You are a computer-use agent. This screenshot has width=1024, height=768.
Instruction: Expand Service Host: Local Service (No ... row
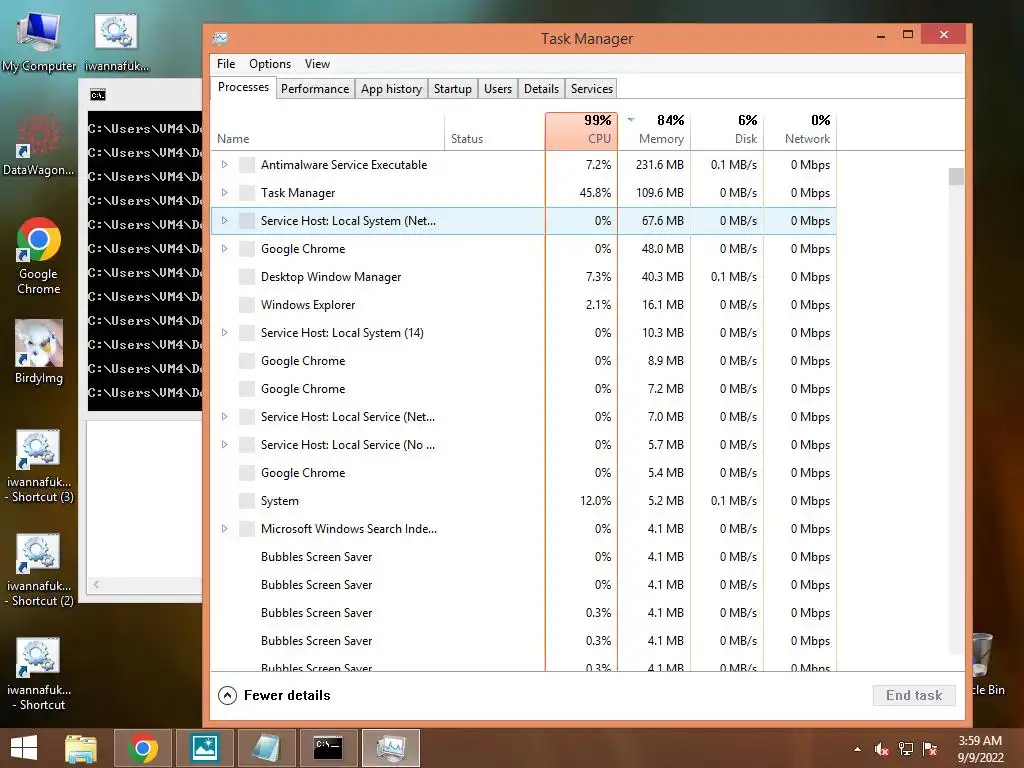click(225, 445)
